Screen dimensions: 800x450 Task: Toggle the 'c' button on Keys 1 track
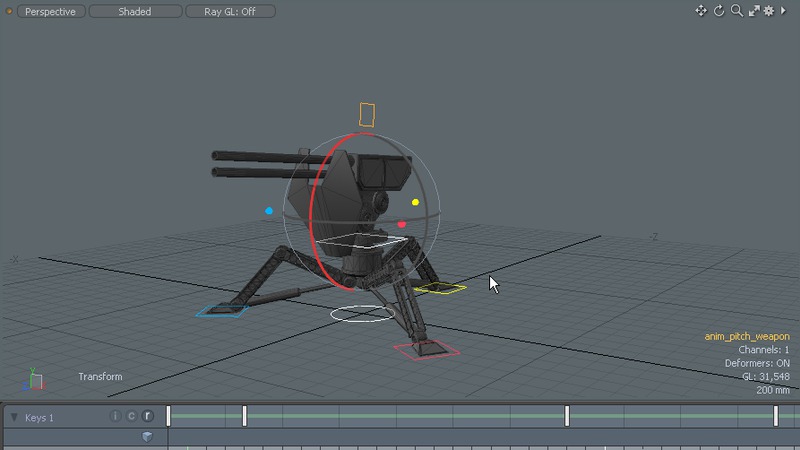click(131, 416)
